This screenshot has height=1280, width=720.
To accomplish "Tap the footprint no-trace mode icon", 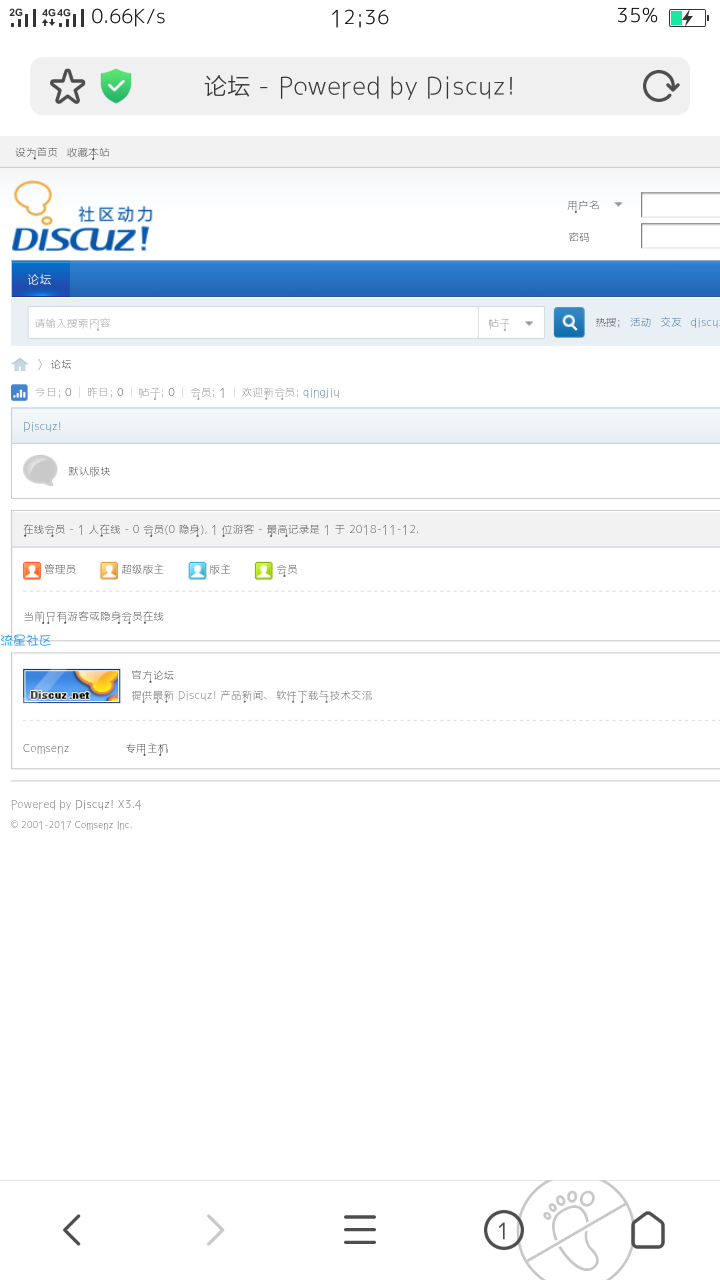I will (x=575, y=1230).
